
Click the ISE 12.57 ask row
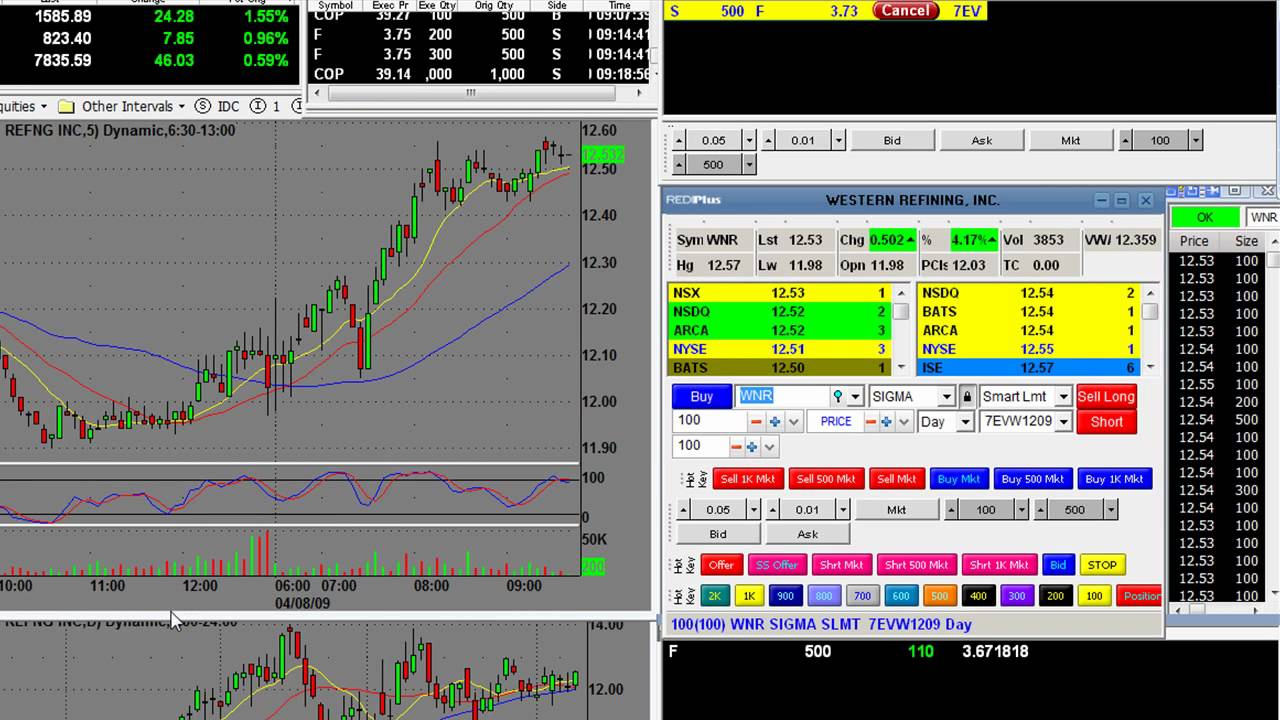(x=1028, y=368)
